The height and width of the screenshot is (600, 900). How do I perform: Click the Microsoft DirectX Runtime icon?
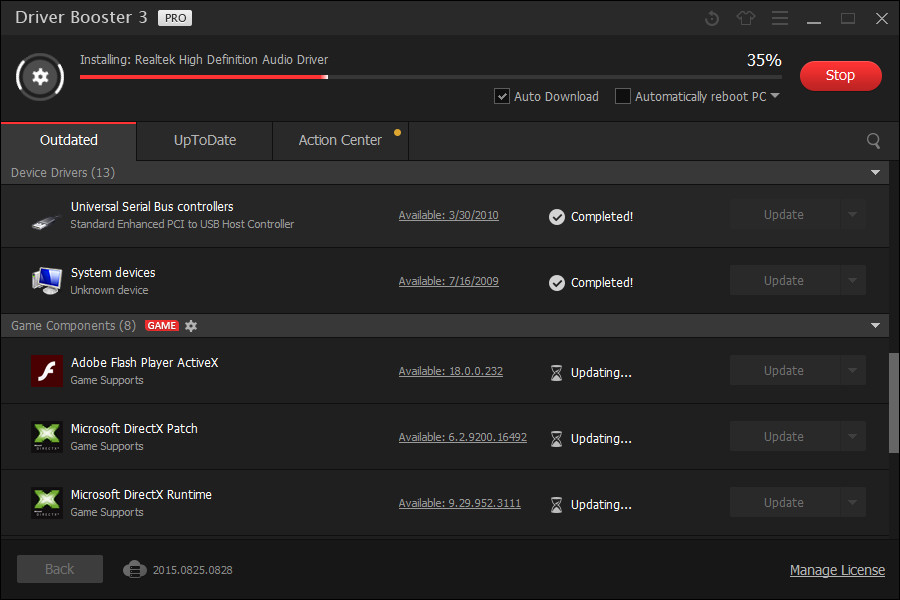[47, 502]
